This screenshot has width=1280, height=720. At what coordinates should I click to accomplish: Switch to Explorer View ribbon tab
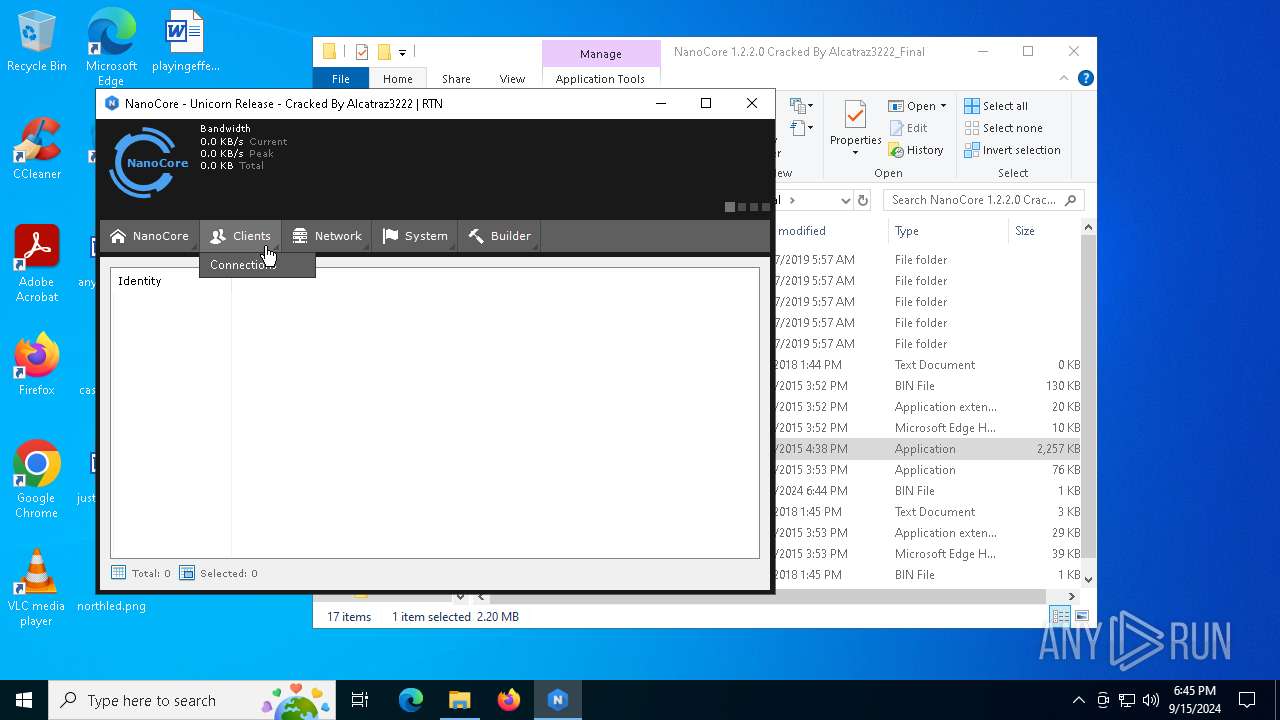[x=512, y=79]
